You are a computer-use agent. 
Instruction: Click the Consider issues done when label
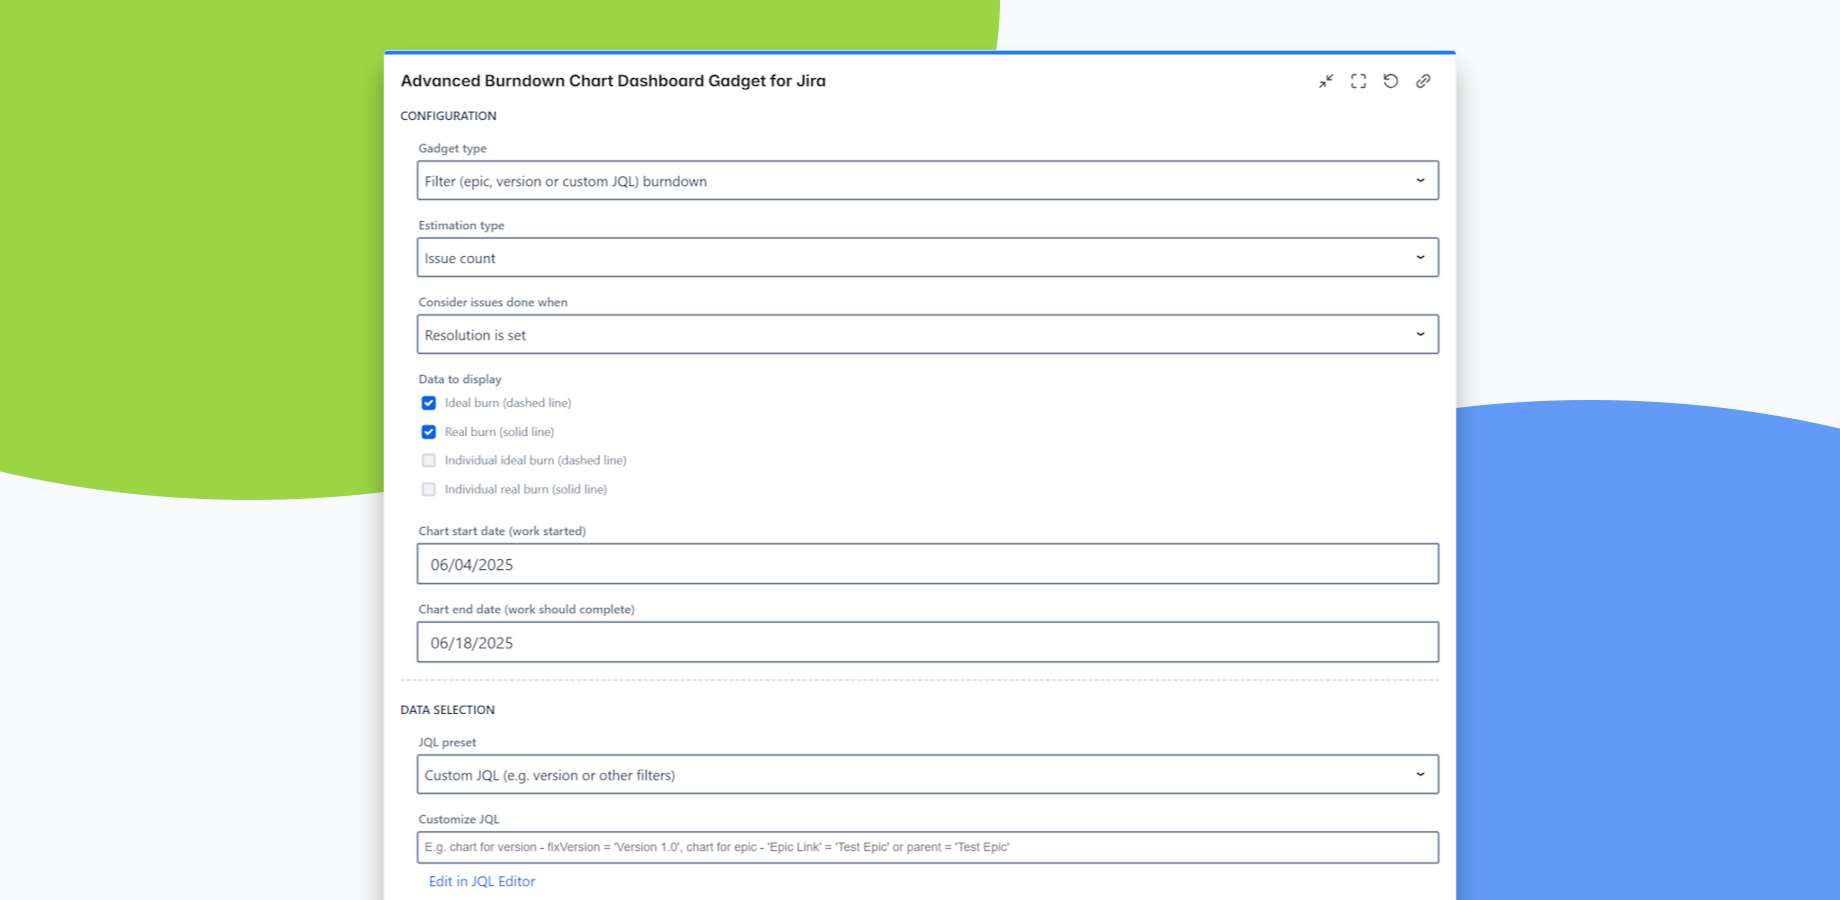tap(493, 302)
